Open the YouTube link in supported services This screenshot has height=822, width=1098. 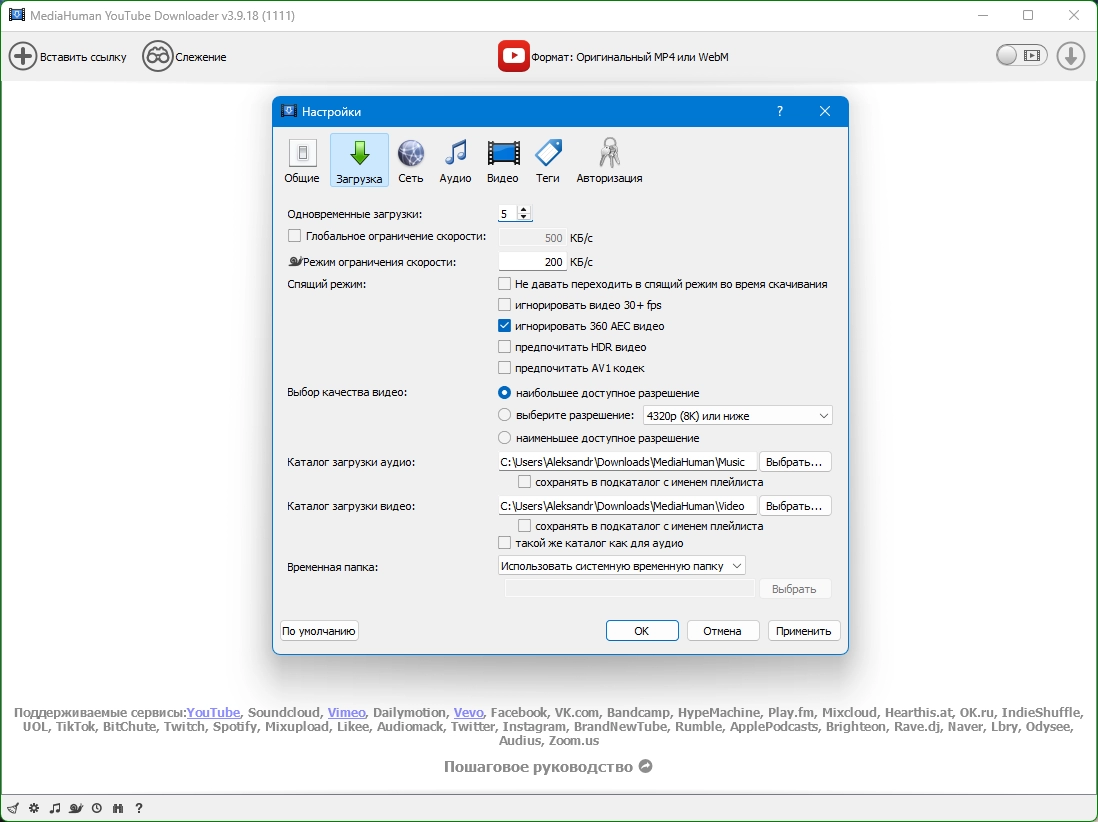point(214,713)
